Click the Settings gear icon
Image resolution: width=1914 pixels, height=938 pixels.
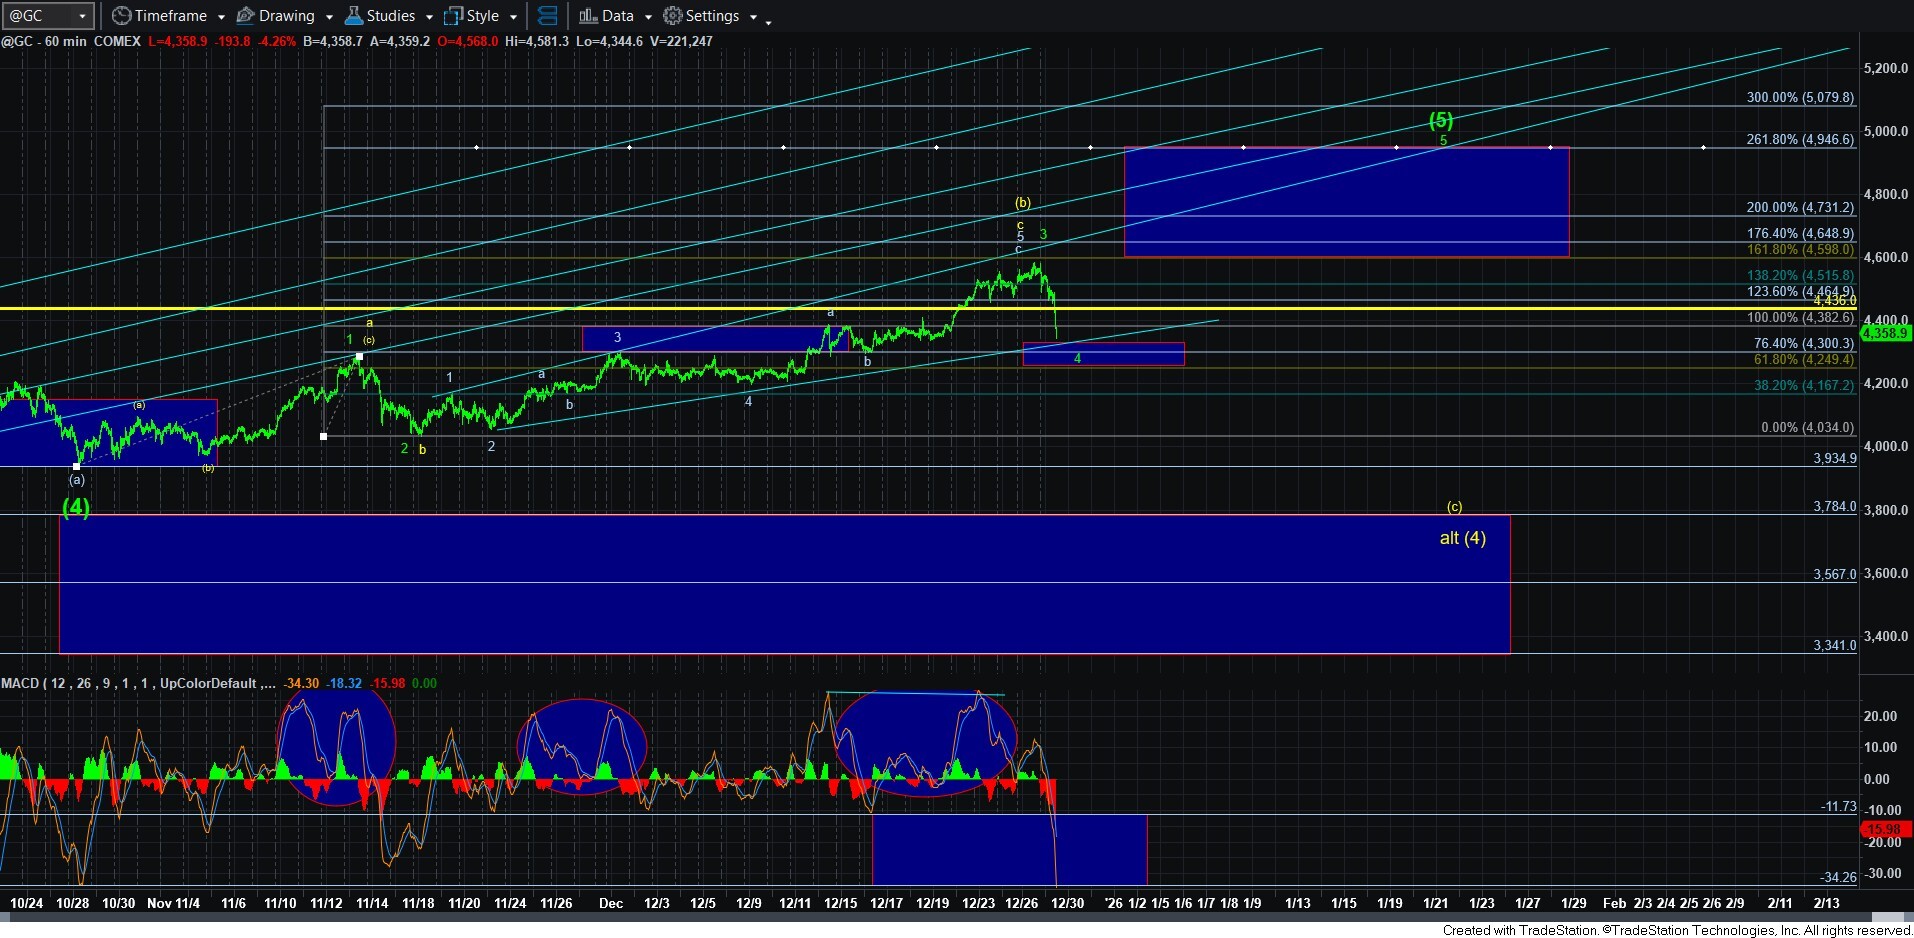point(673,16)
